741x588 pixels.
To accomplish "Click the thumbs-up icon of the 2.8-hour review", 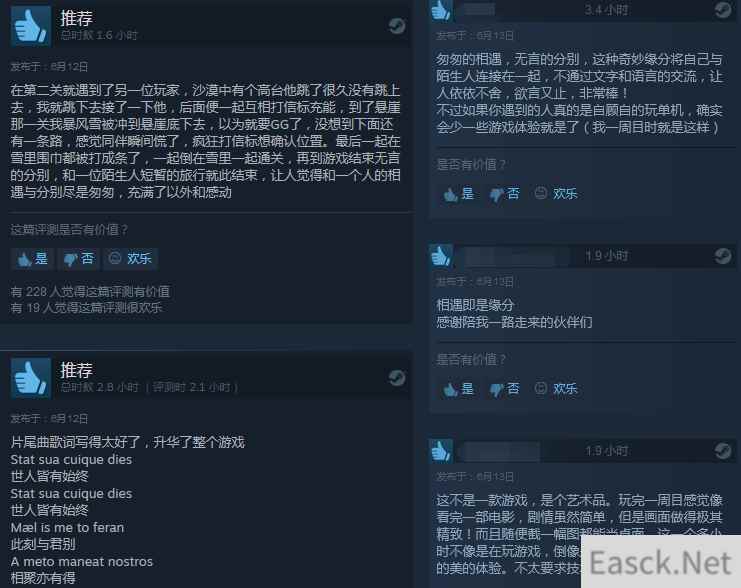I will pos(31,378).
